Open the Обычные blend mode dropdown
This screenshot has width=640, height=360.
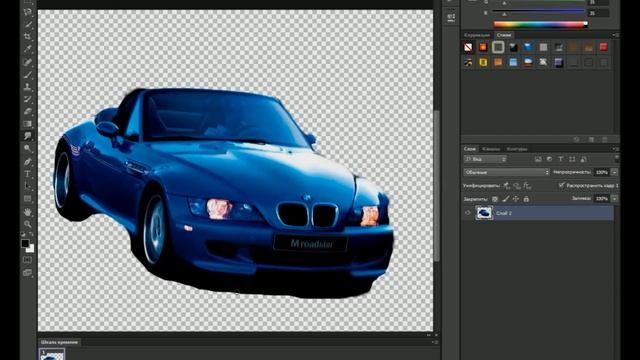pyautogui.click(x=507, y=172)
